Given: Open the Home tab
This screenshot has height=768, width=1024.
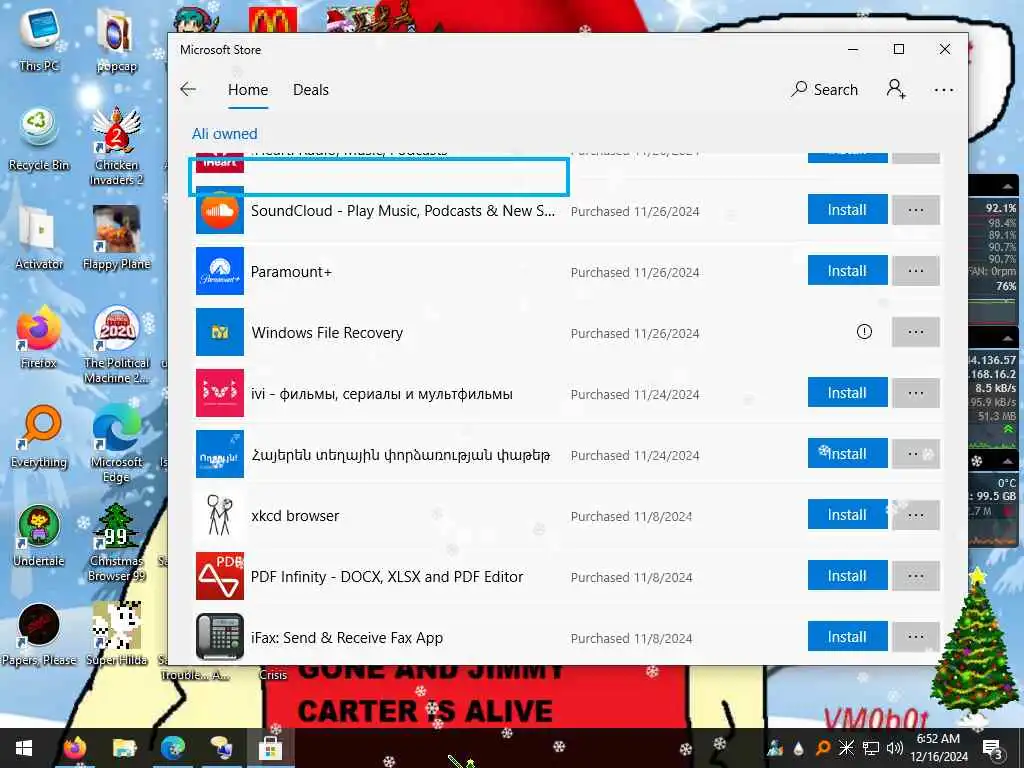Looking at the screenshot, I should coord(248,90).
